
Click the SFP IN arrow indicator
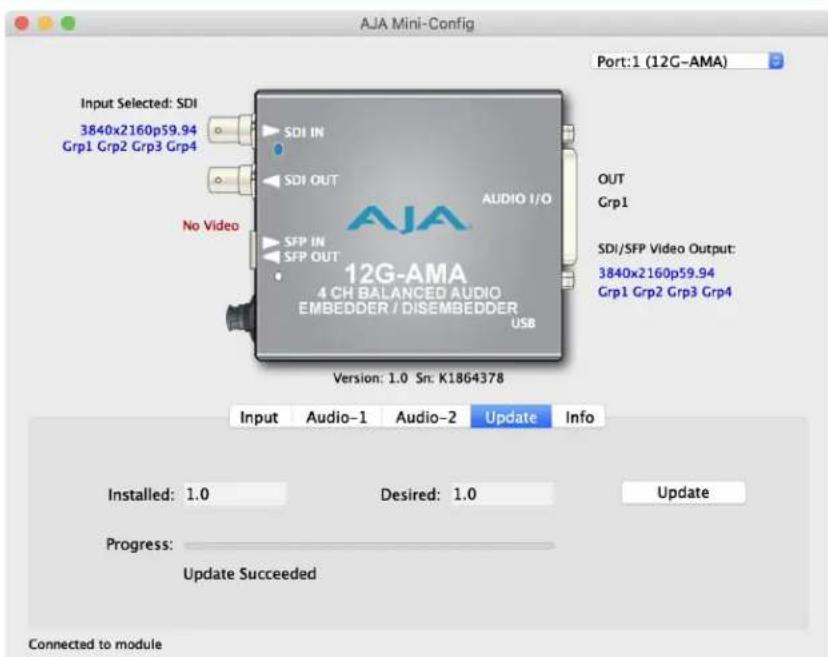click(x=271, y=242)
